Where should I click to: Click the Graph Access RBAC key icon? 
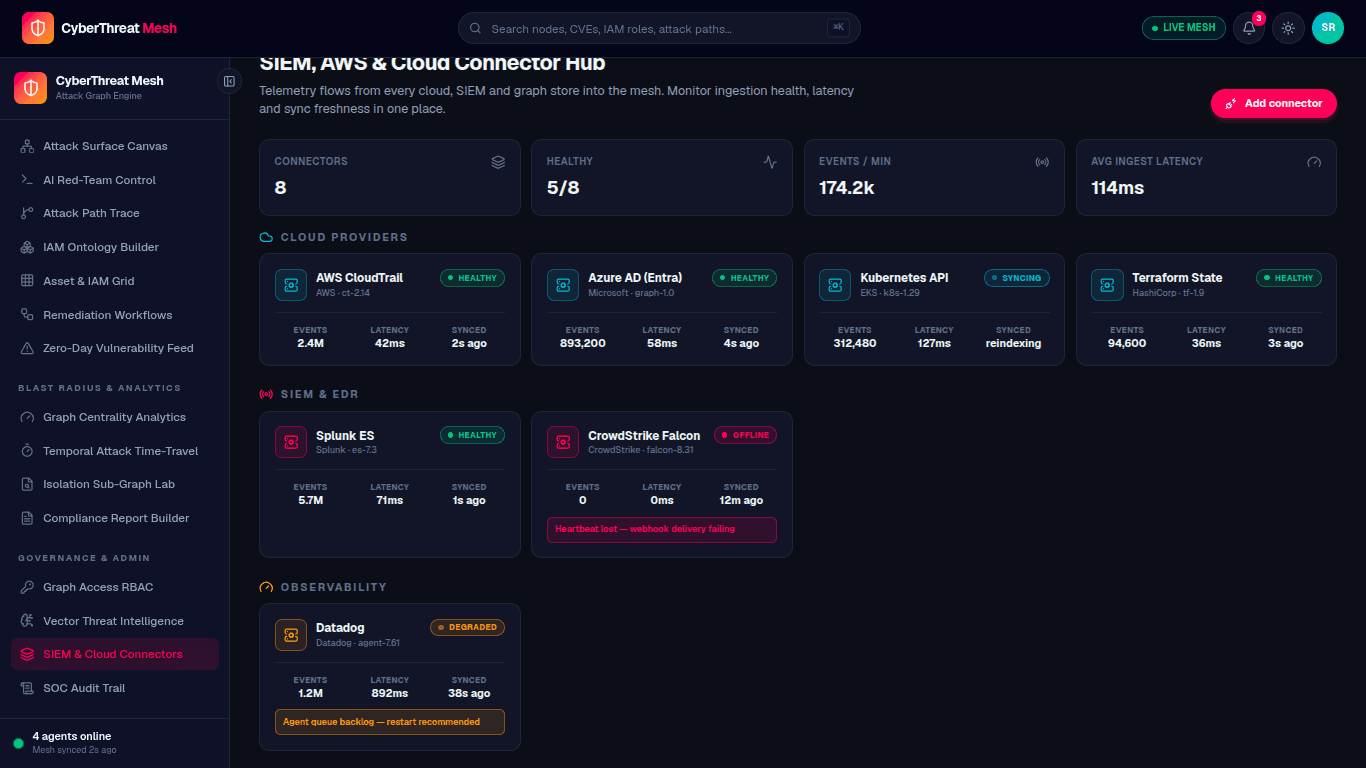tap(27, 587)
